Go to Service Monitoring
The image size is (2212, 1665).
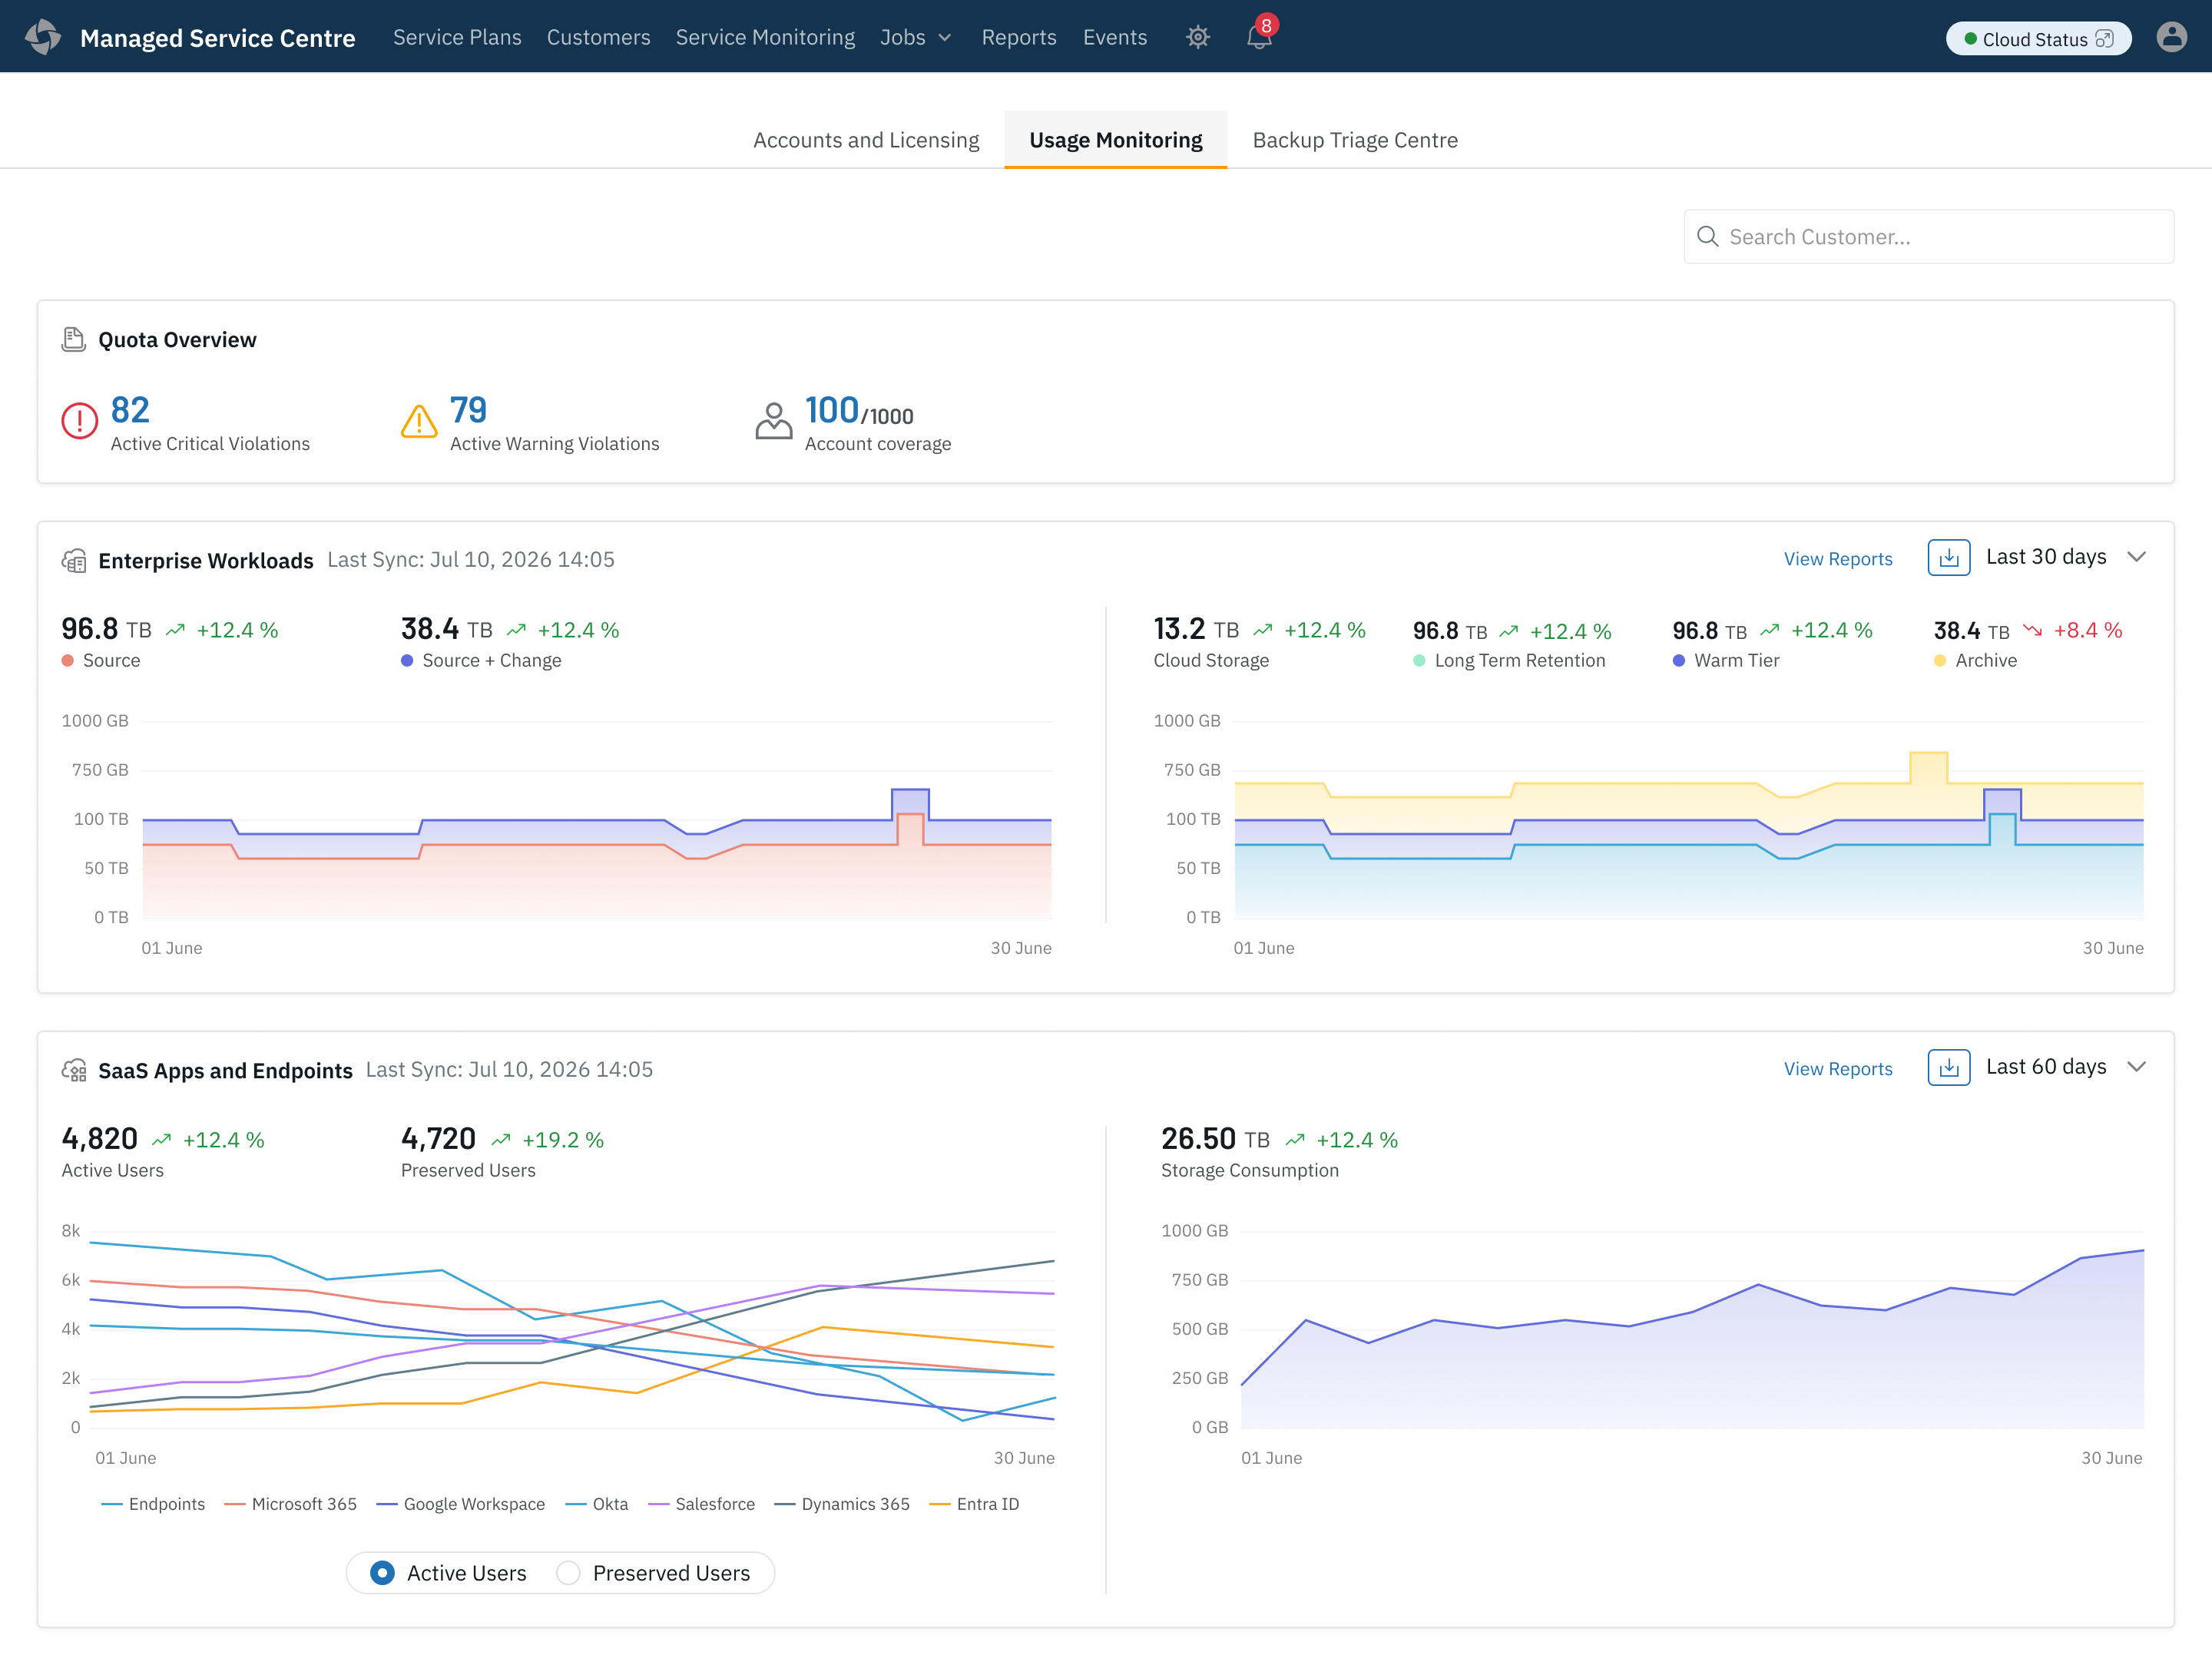765,37
